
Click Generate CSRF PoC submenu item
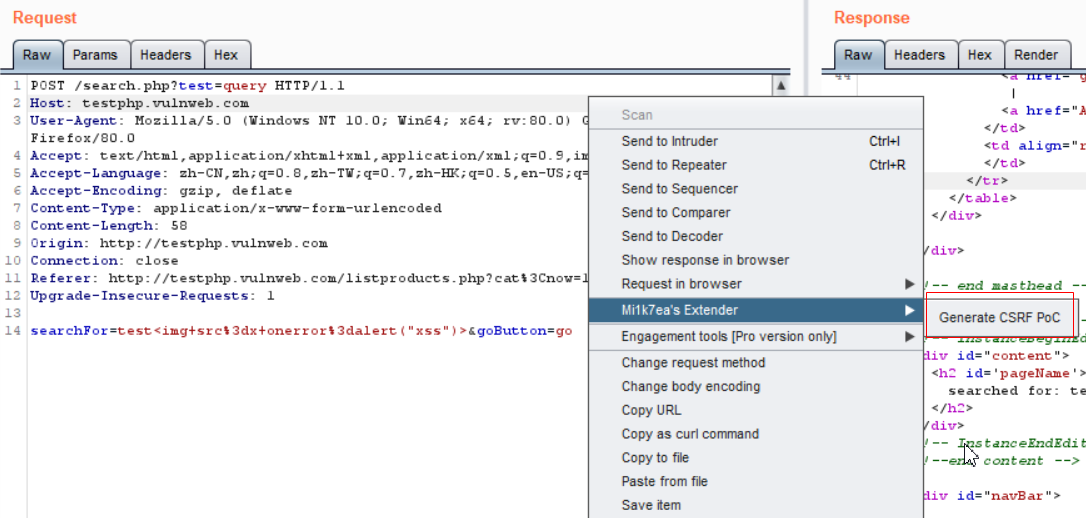(x=999, y=318)
